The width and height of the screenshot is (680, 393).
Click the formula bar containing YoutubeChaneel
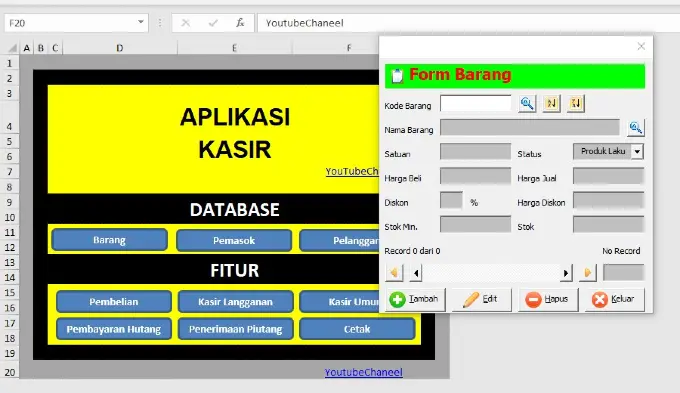point(468,23)
